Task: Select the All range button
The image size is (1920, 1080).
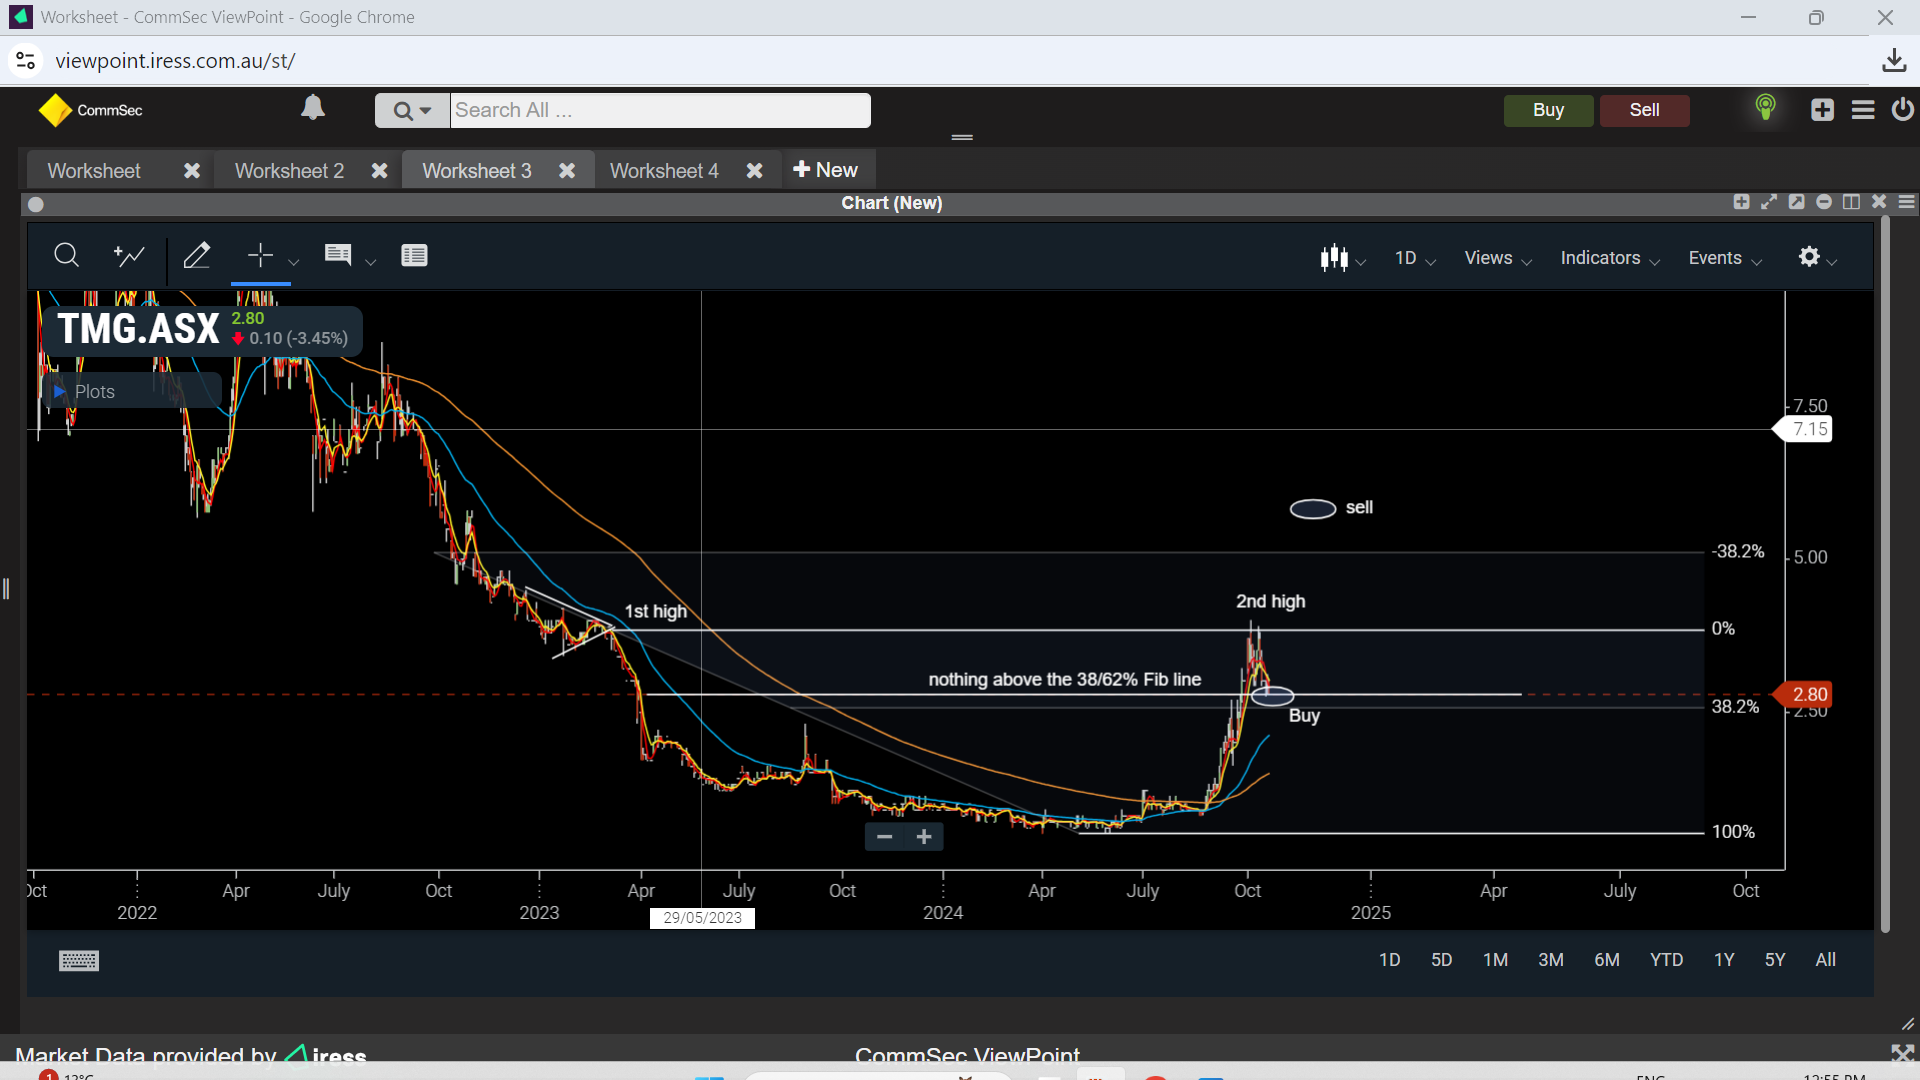Action: pos(1825,960)
